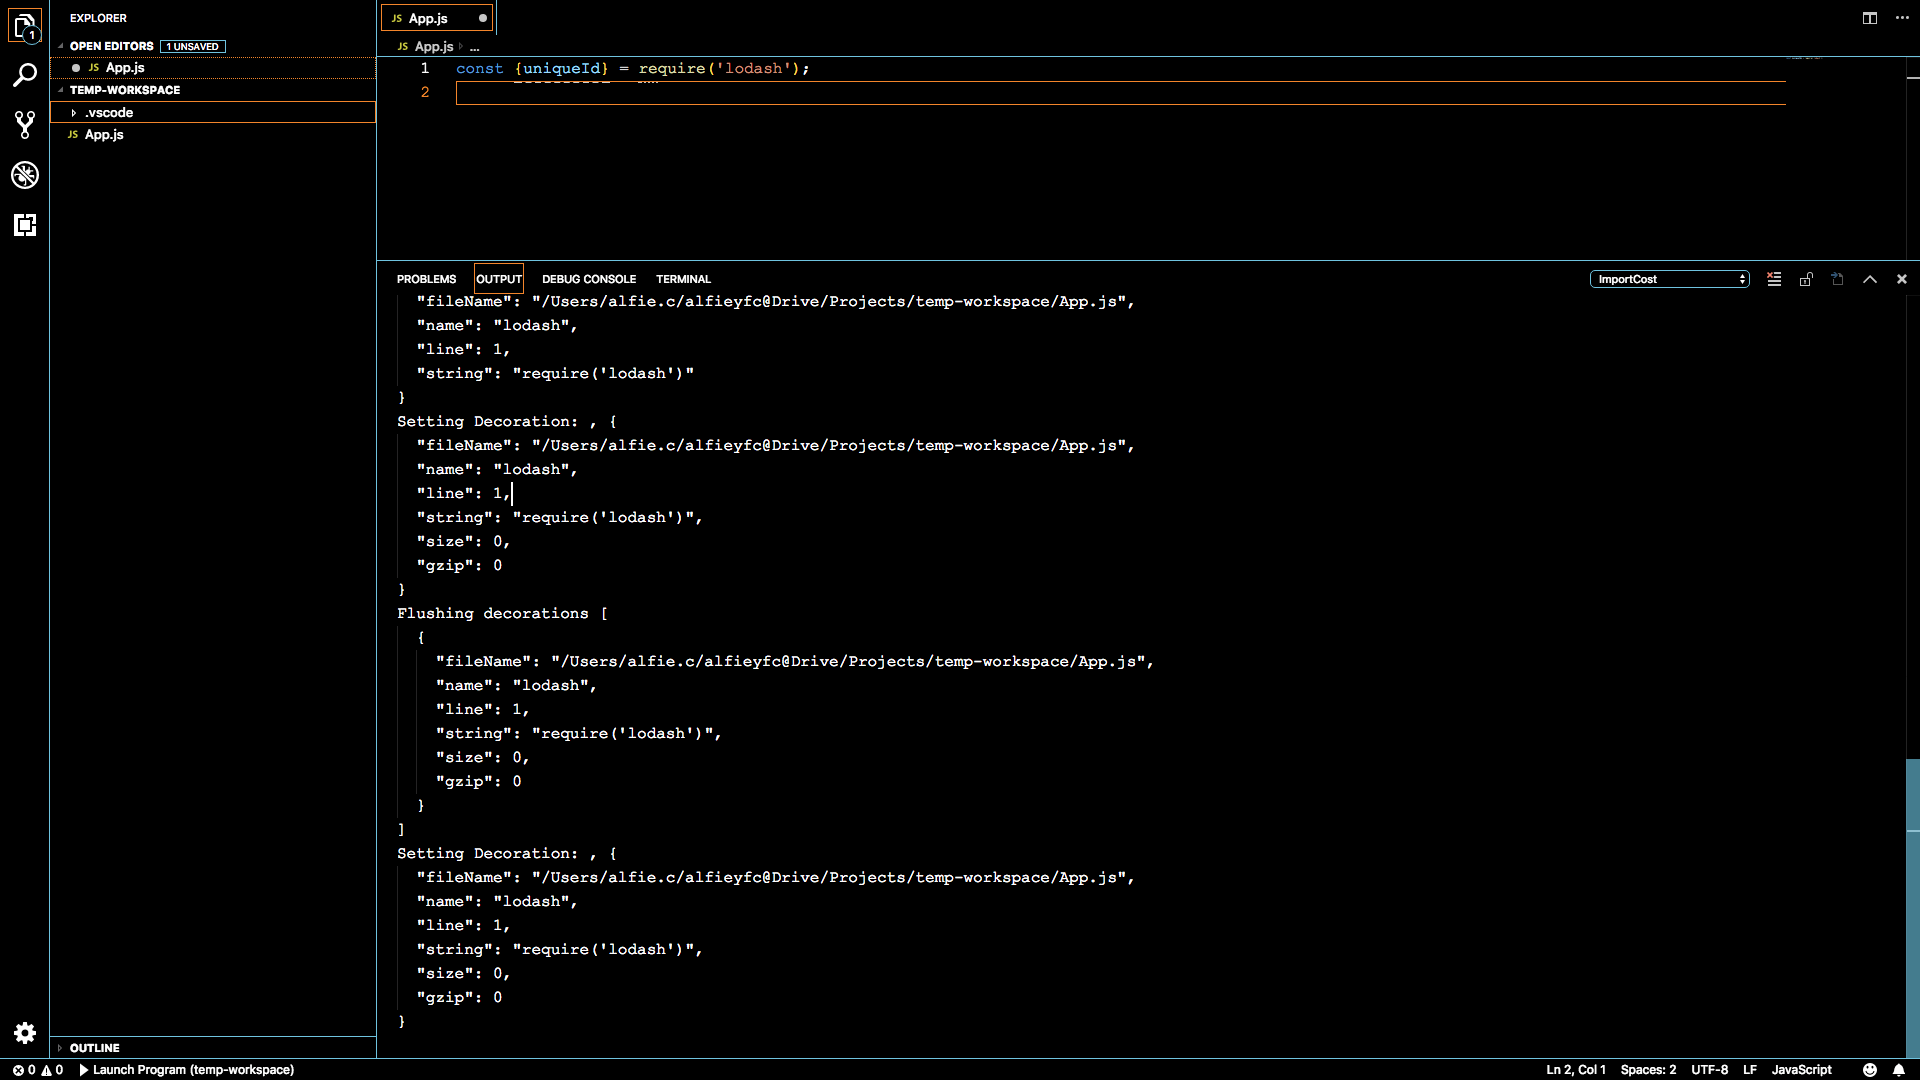Expand the OUTLINE section
1920x1080 pixels.
point(95,1048)
